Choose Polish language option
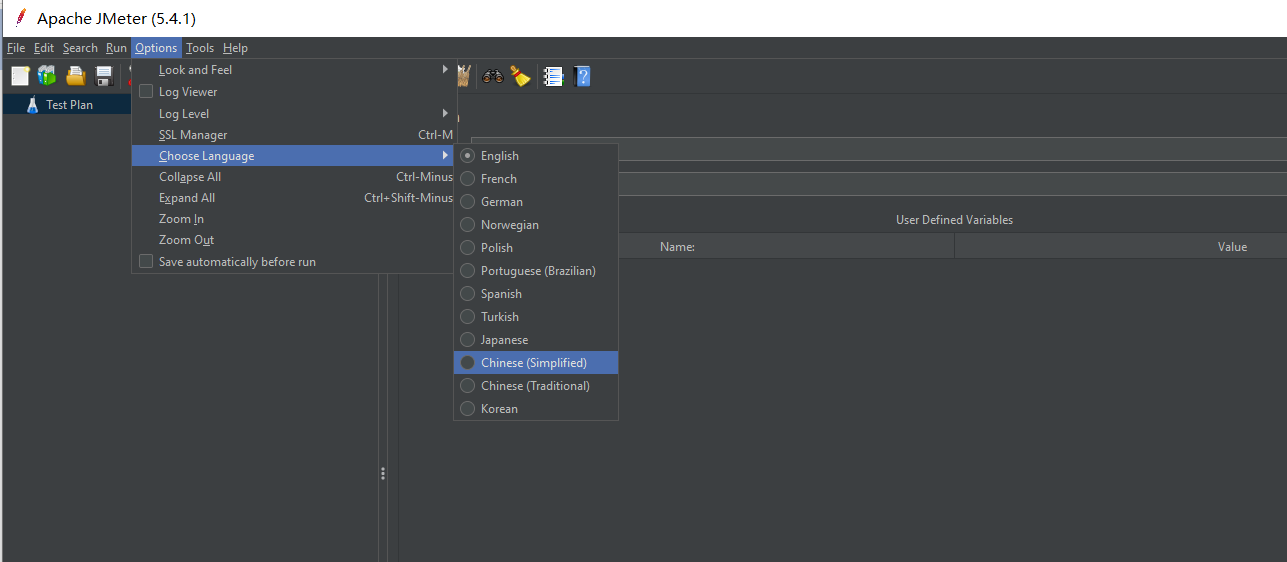The image size is (1287, 562). (536, 247)
